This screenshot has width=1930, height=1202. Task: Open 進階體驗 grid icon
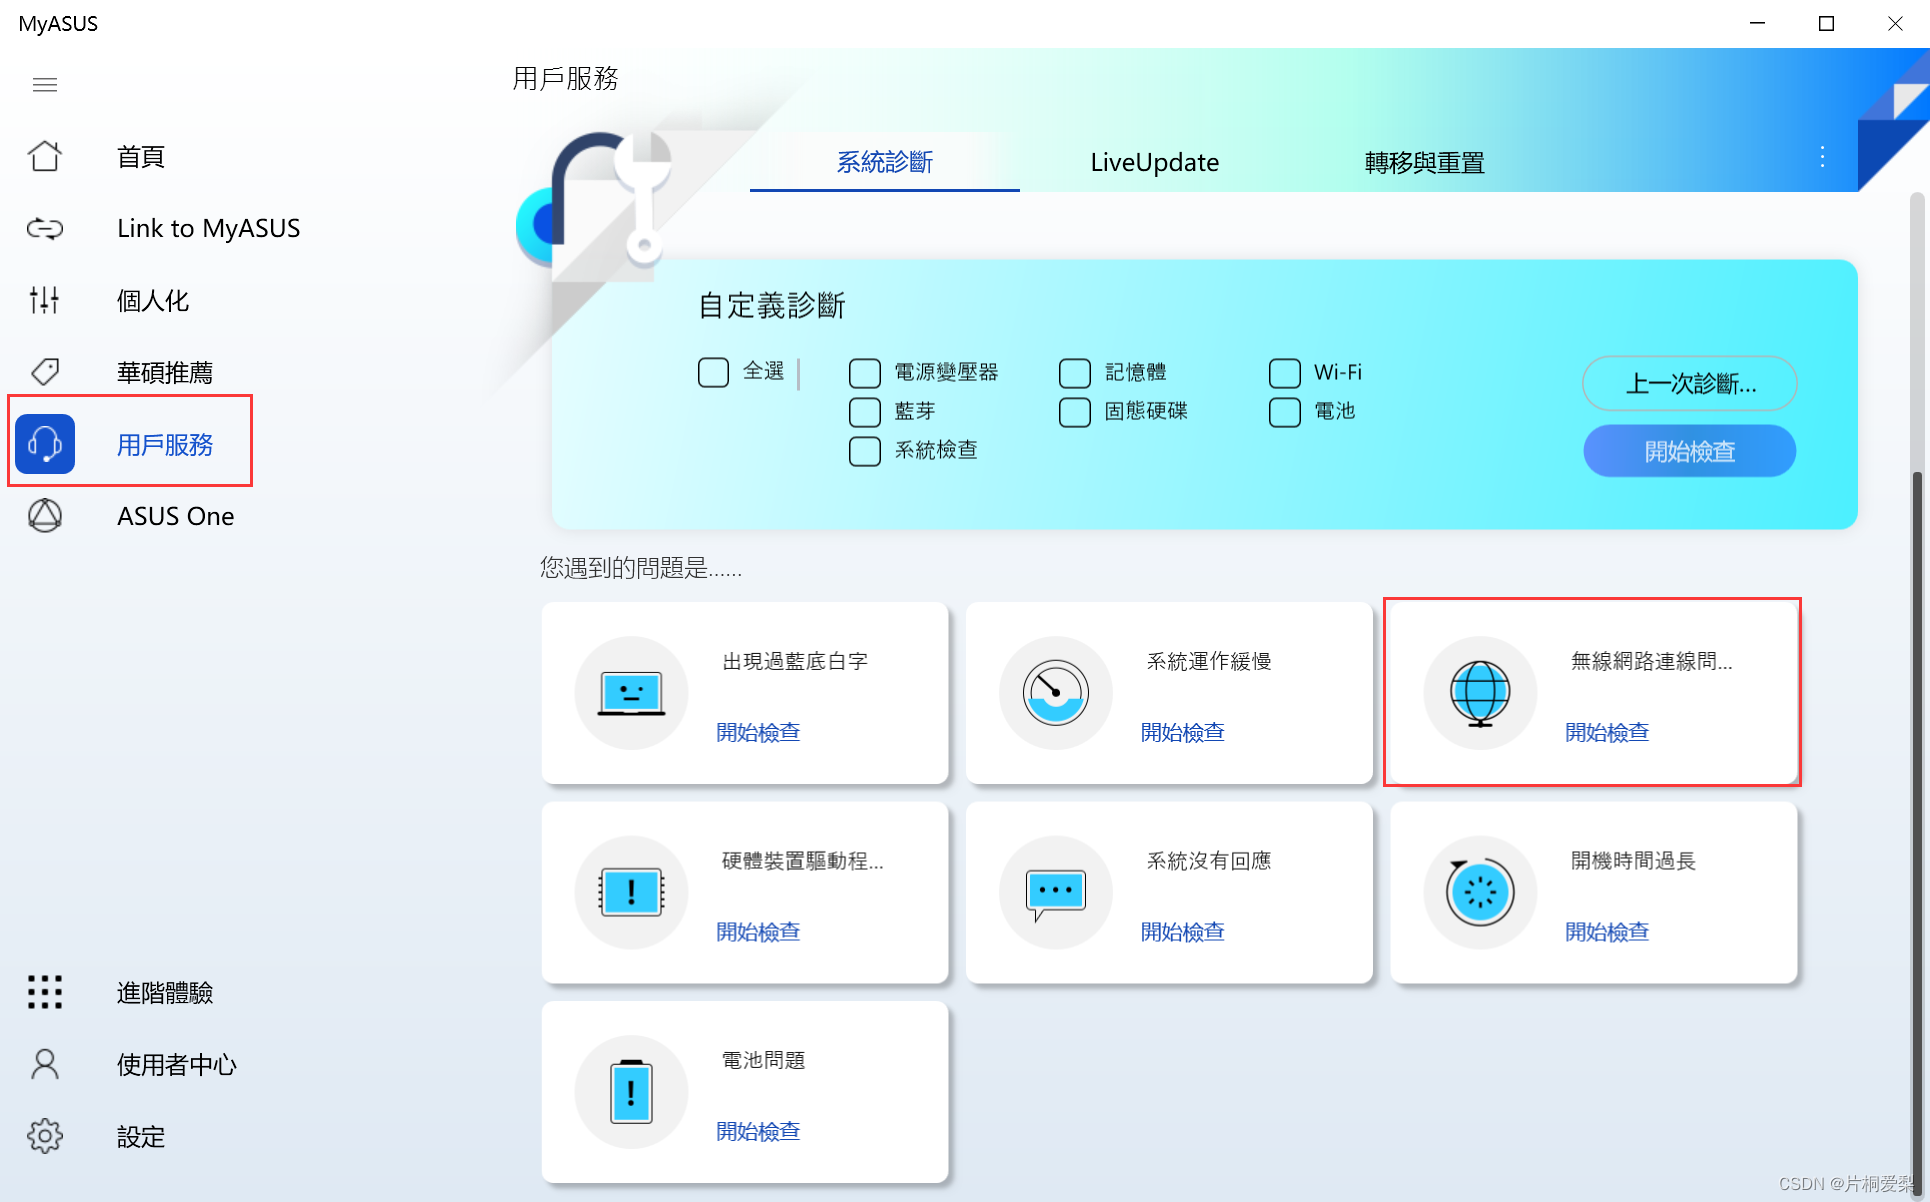click(x=45, y=992)
